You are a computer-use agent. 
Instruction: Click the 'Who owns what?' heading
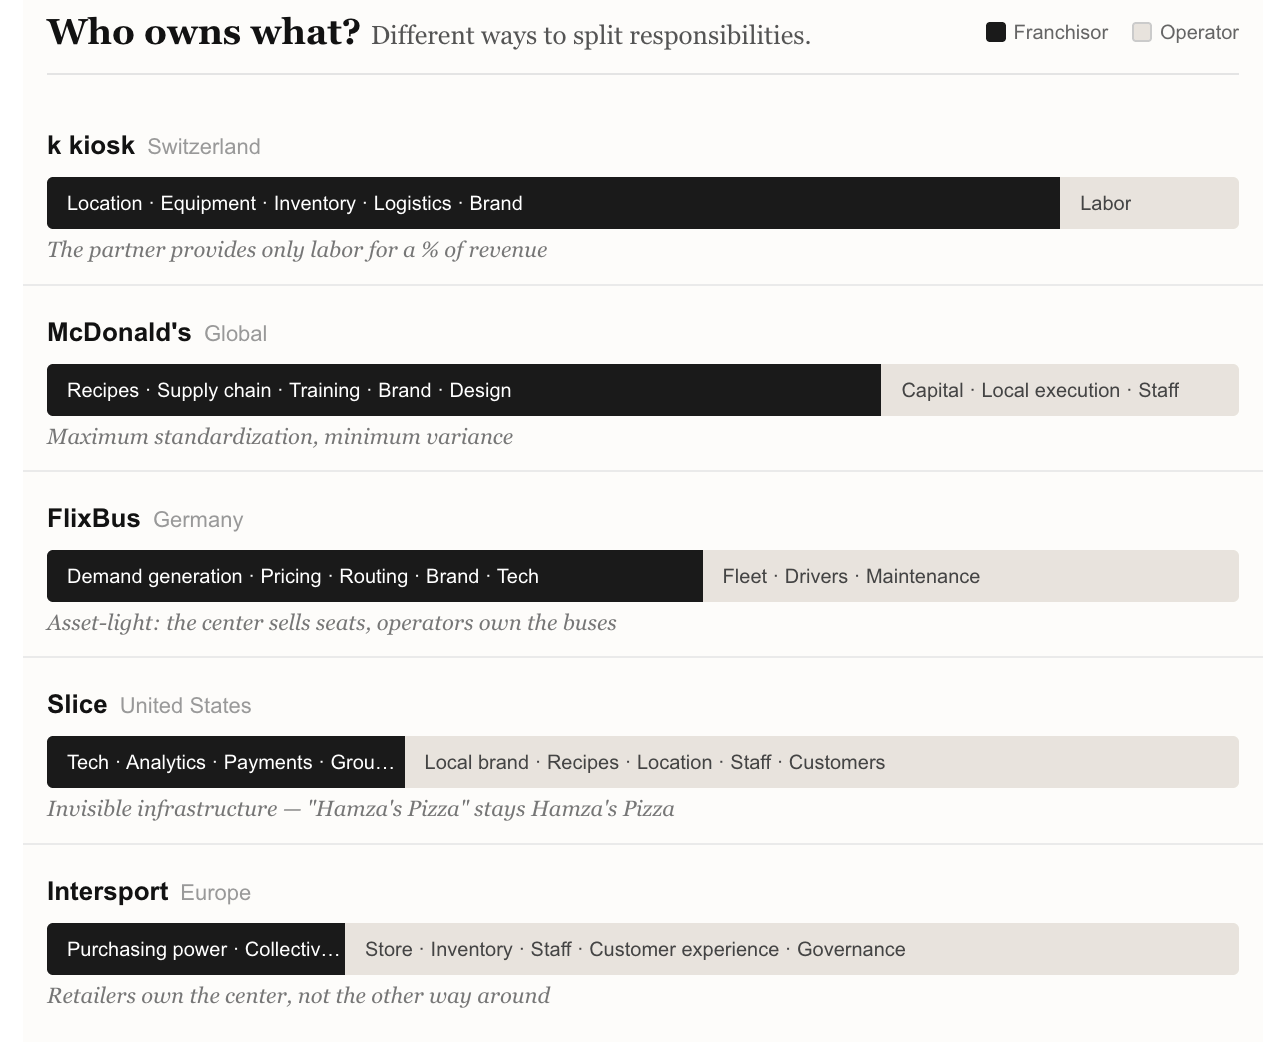coord(203,32)
